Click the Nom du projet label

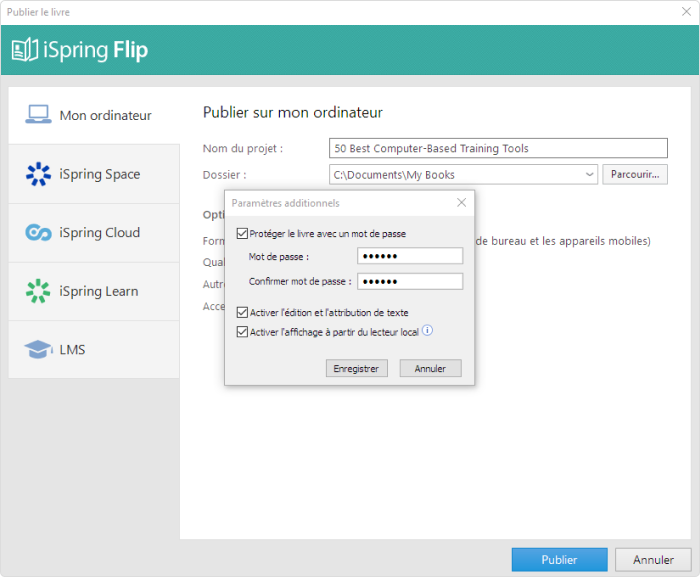point(243,148)
